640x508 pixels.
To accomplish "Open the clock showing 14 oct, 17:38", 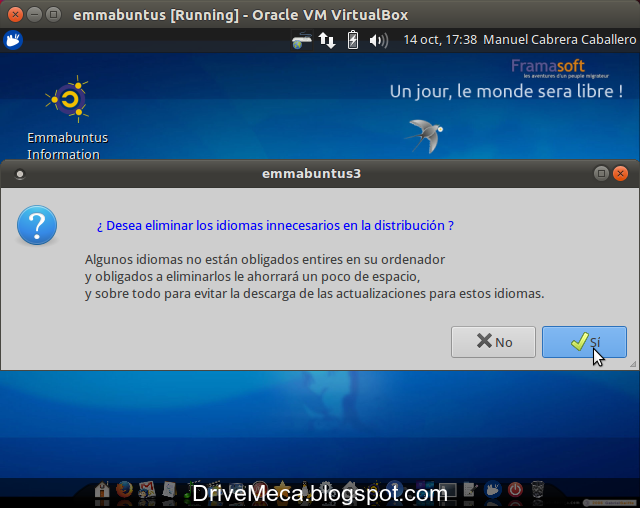I will tap(440, 40).
